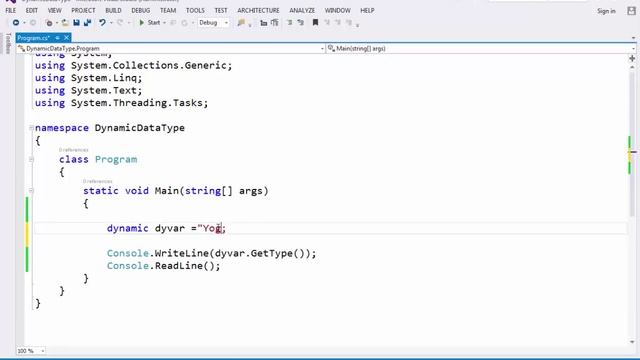This screenshot has height=360, width=640.
Task: Open the ARCHITECTURE menu
Action: pos(258,10)
